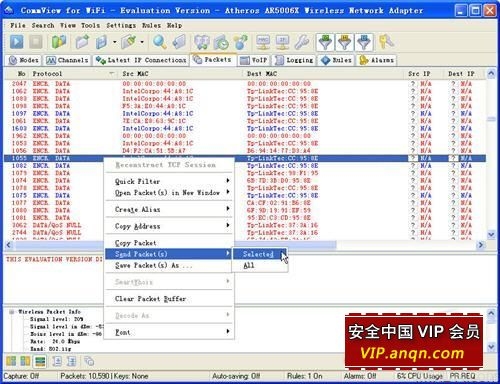Click the clear buffer brush icon

(129, 42)
